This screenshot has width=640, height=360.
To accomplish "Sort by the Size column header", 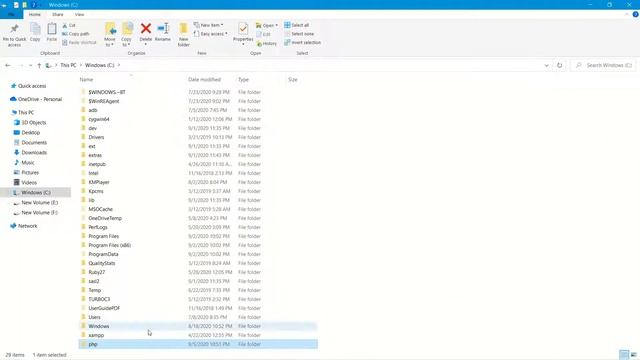I will (x=293, y=80).
